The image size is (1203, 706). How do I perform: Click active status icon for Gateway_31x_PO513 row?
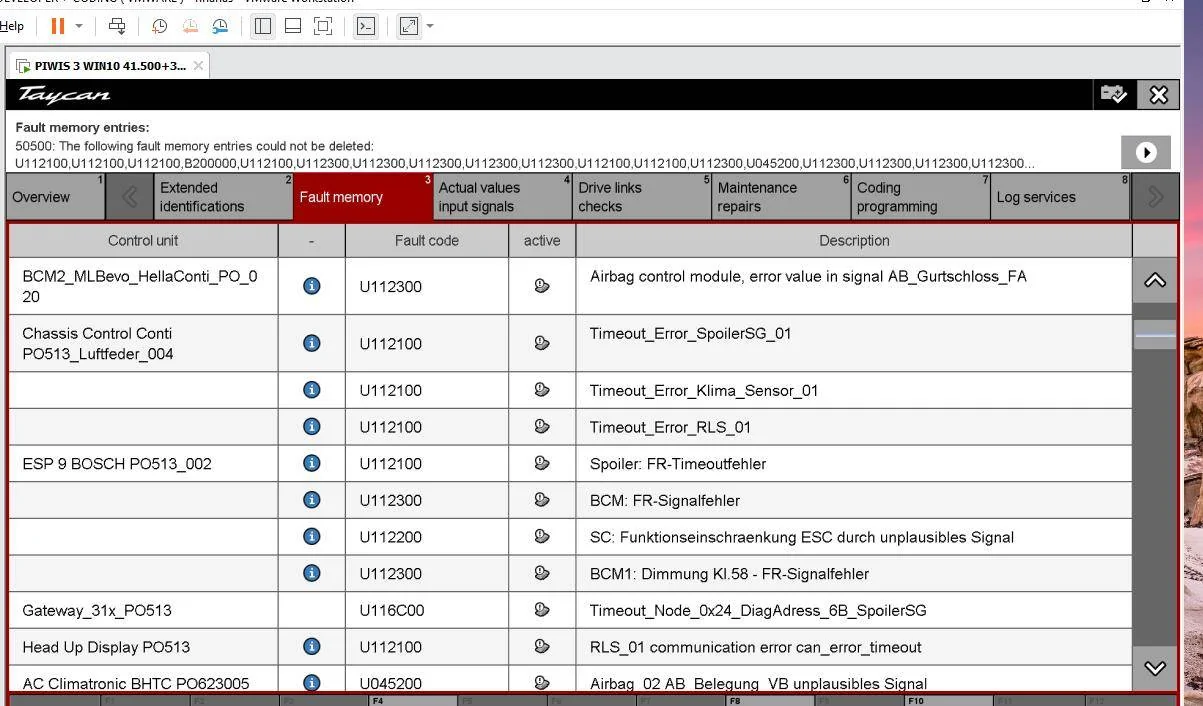[542, 609]
